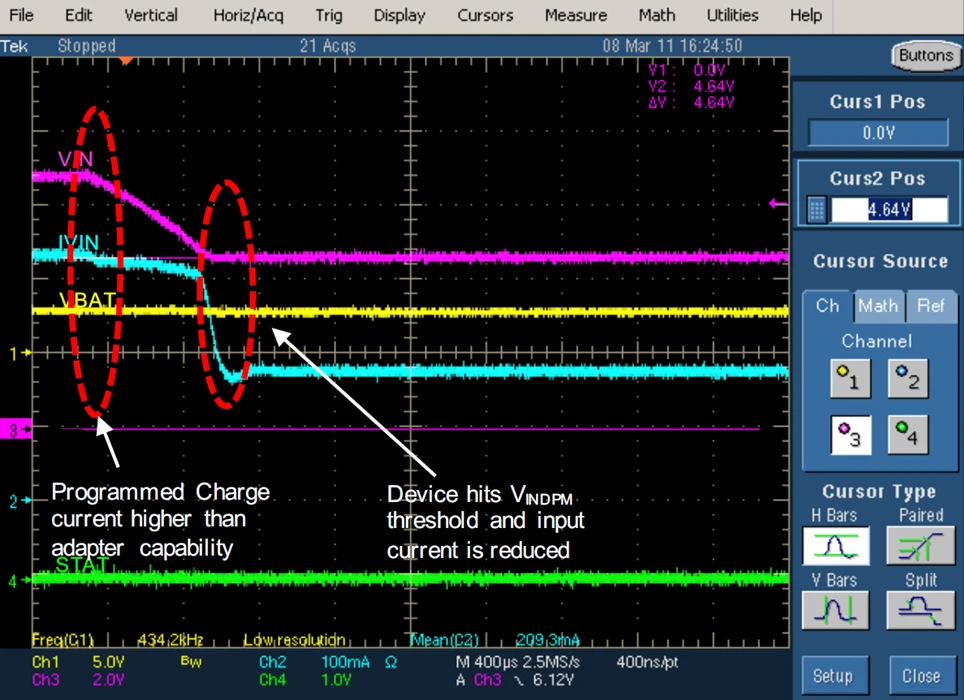The height and width of the screenshot is (700, 964).
Task: Switch to the Math cursor source tab
Action: 877,306
